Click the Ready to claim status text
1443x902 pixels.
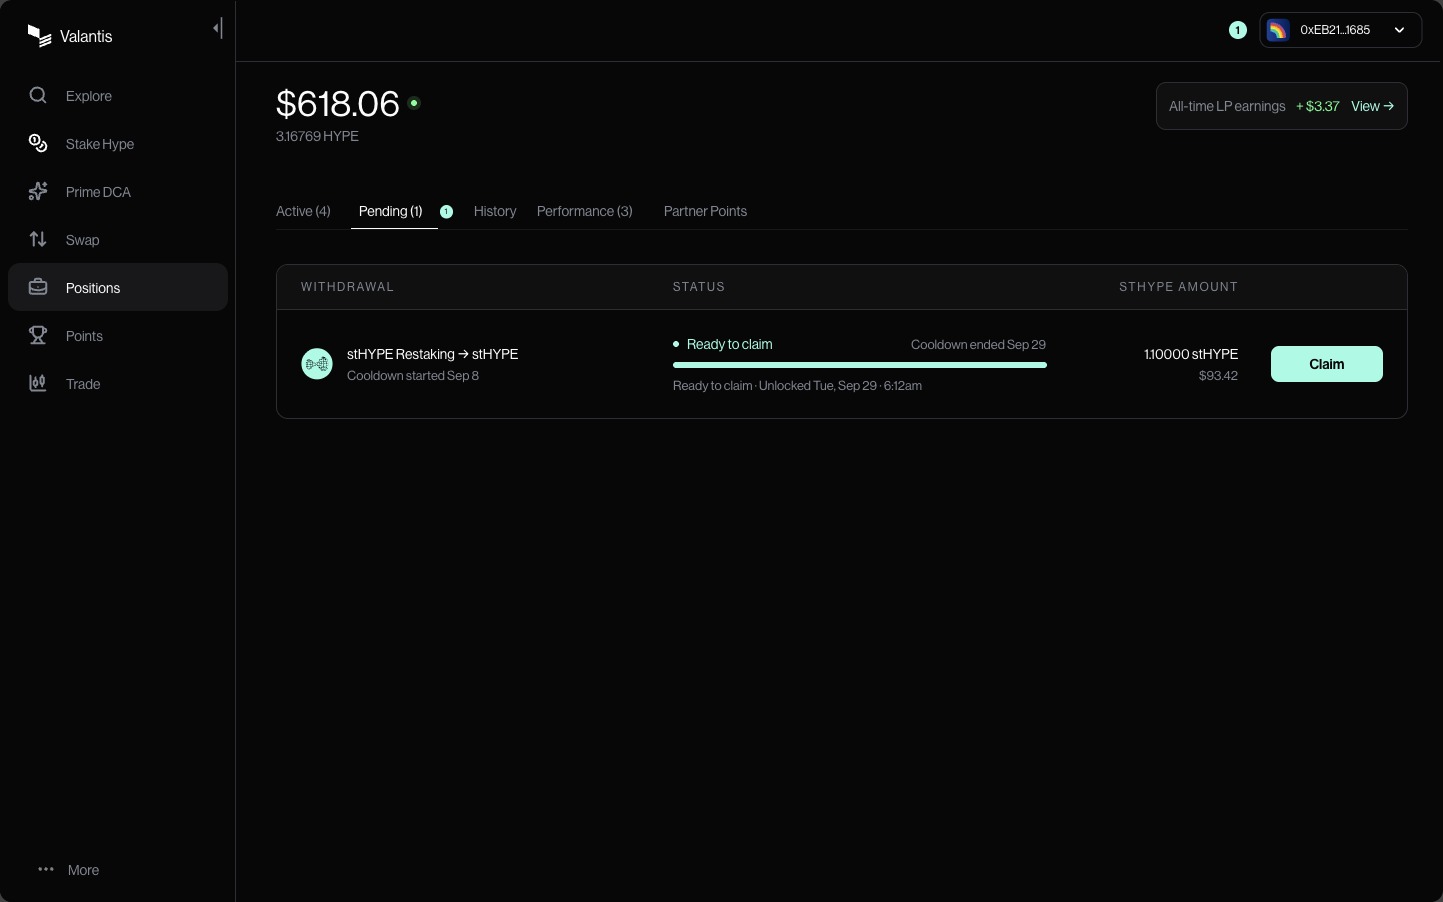click(x=729, y=344)
